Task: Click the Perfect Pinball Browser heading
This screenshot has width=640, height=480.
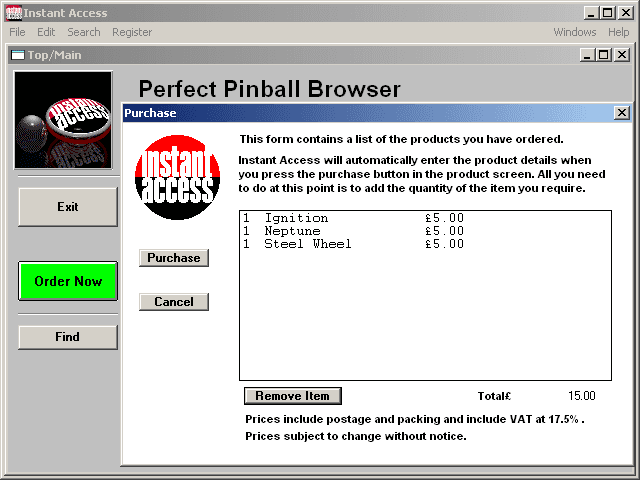Action: (270, 89)
